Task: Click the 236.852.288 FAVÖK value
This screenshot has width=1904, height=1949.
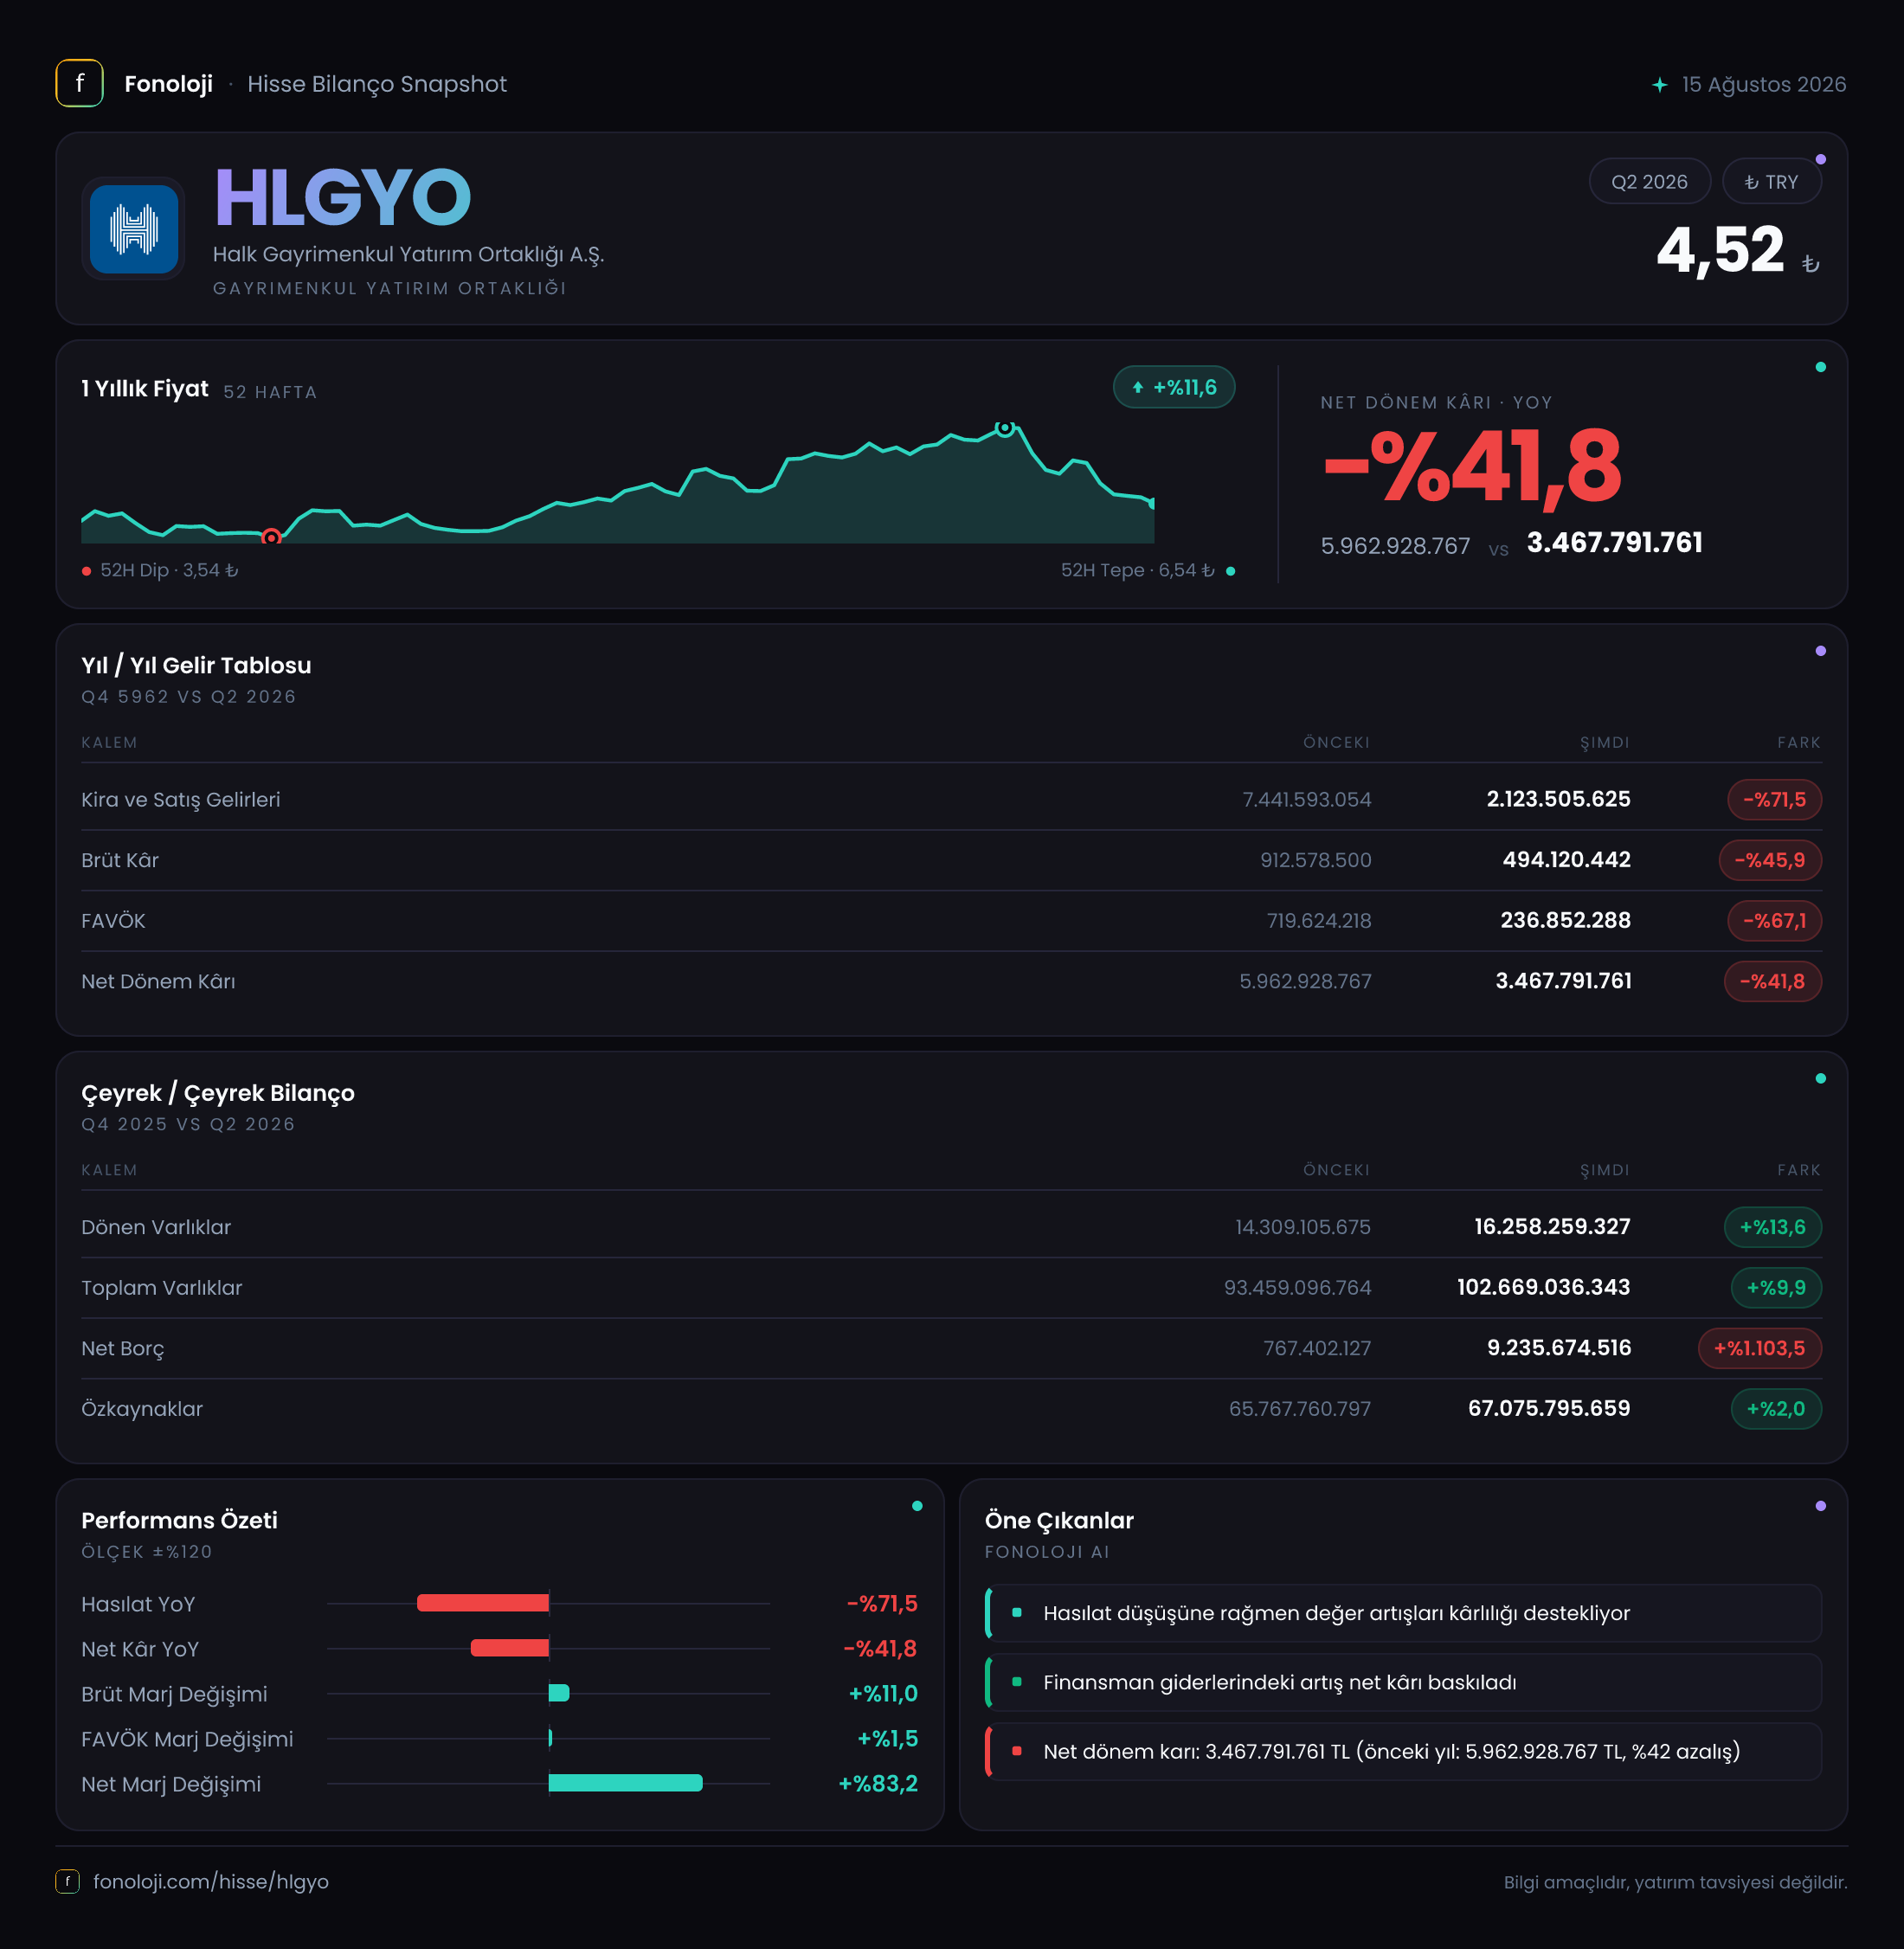Action: (1565, 920)
